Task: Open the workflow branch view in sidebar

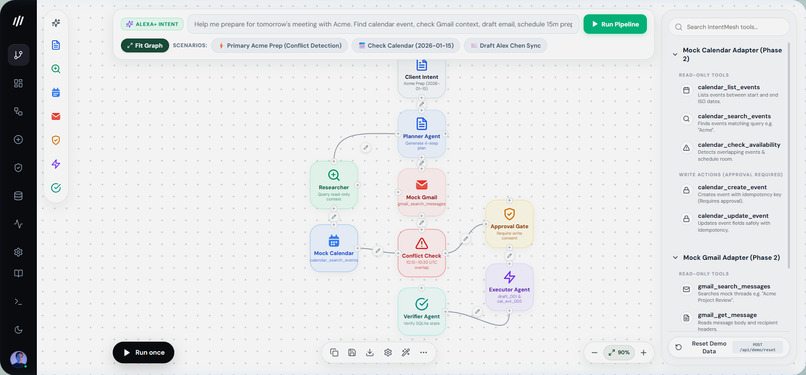Action: click(x=19, y=55)
